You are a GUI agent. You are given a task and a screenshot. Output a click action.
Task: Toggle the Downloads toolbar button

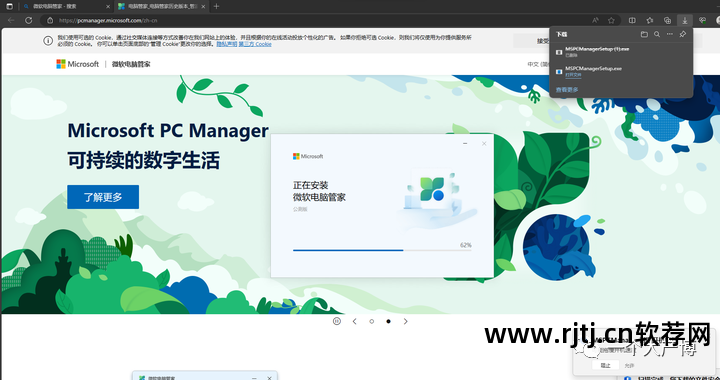tap(685, 20)
